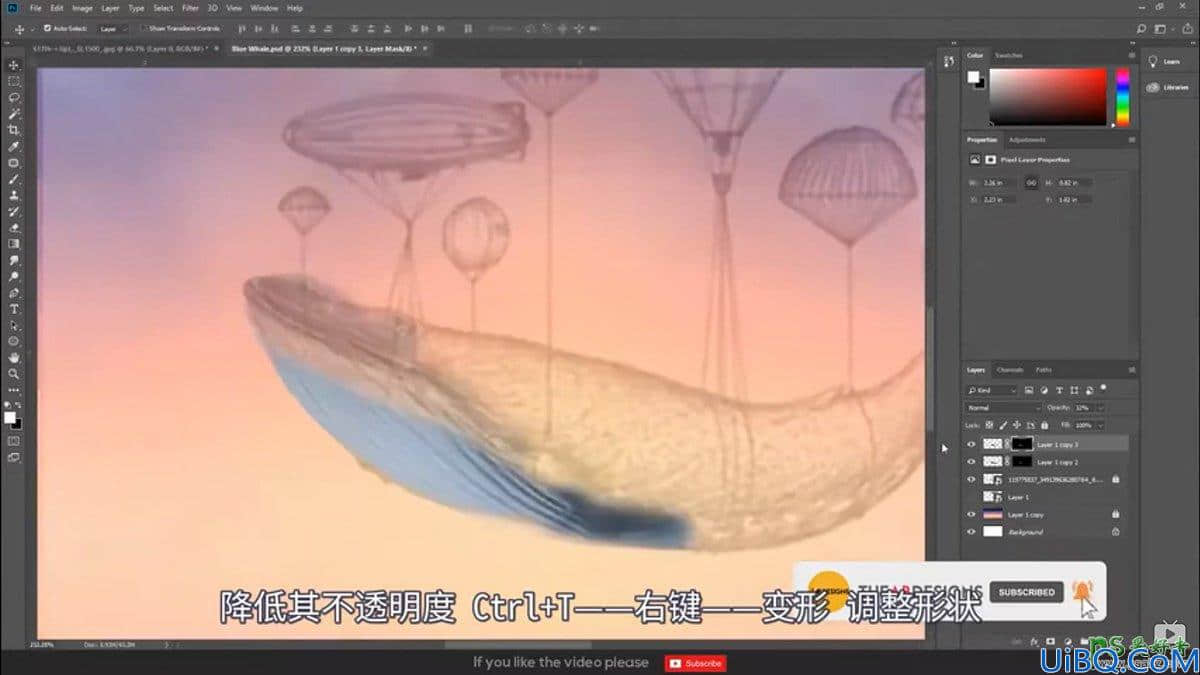Select the Eraser tool

(x=14, y=228)
